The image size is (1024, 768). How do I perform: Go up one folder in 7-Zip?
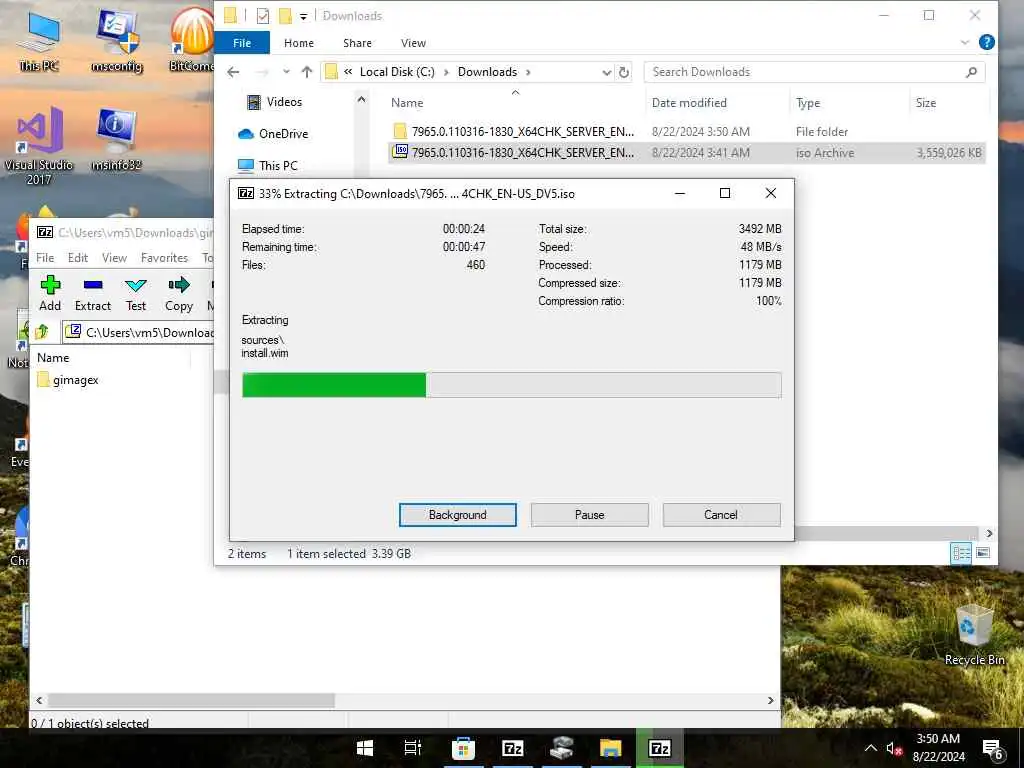42,332
